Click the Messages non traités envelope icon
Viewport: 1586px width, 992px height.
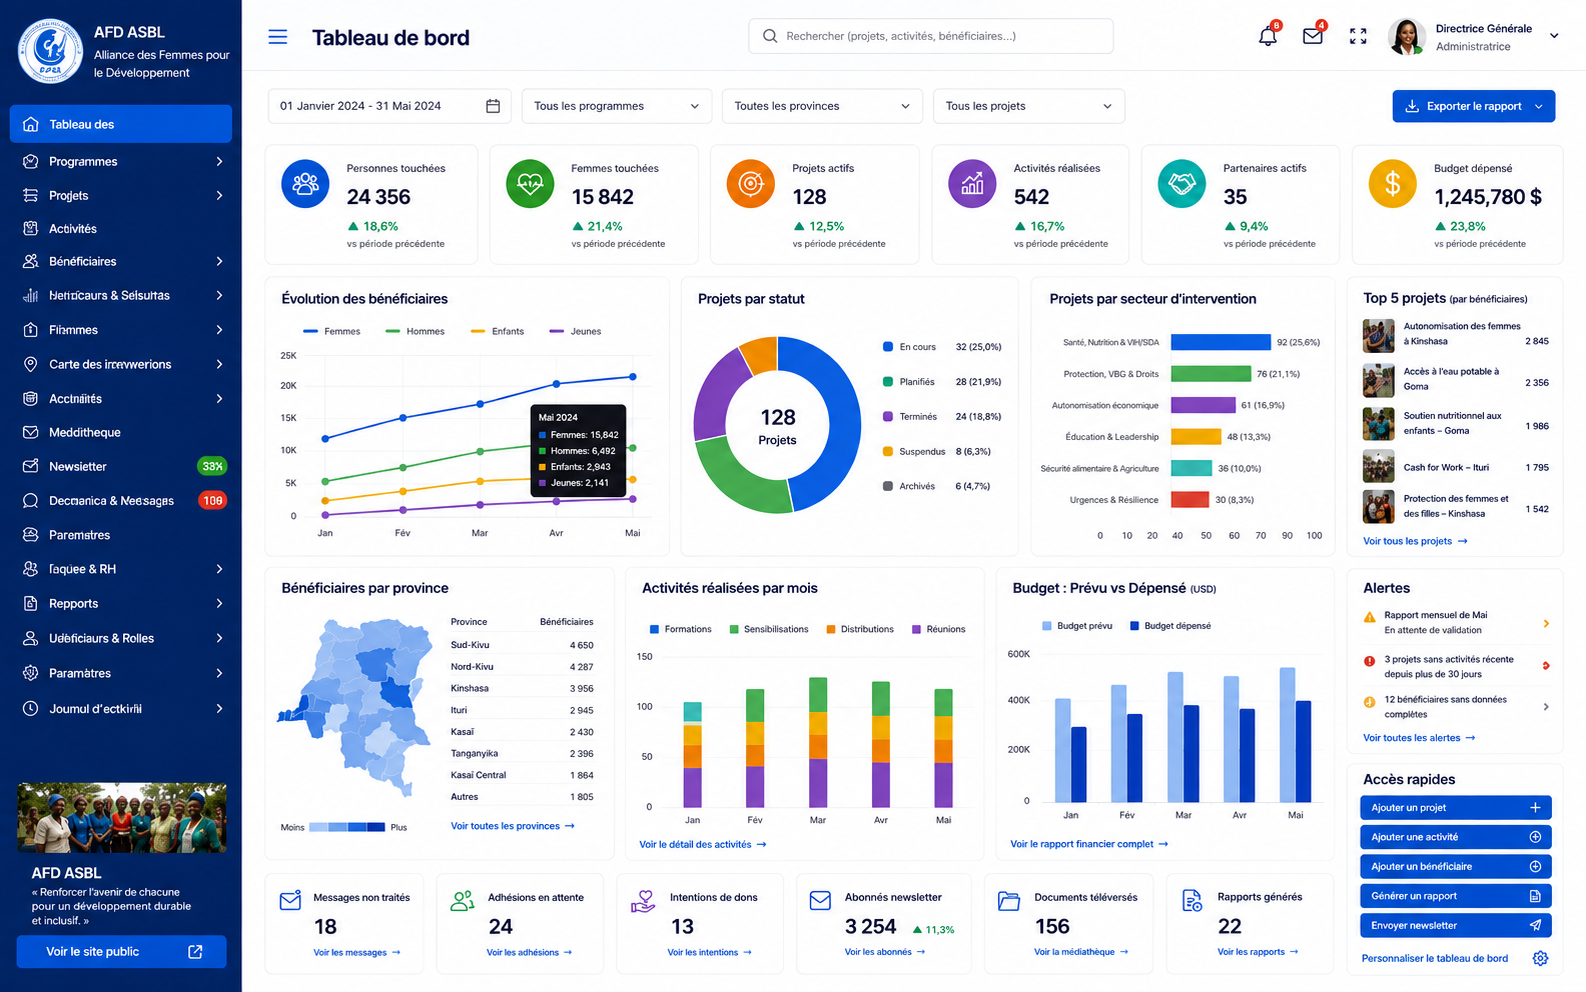coord(290,900)
